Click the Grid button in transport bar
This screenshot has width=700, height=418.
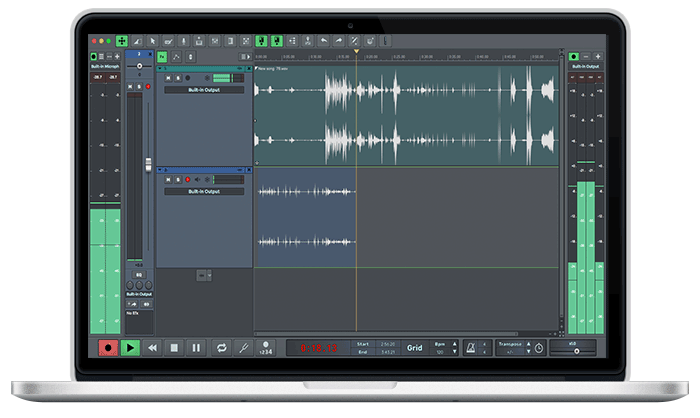coord(414,348)
